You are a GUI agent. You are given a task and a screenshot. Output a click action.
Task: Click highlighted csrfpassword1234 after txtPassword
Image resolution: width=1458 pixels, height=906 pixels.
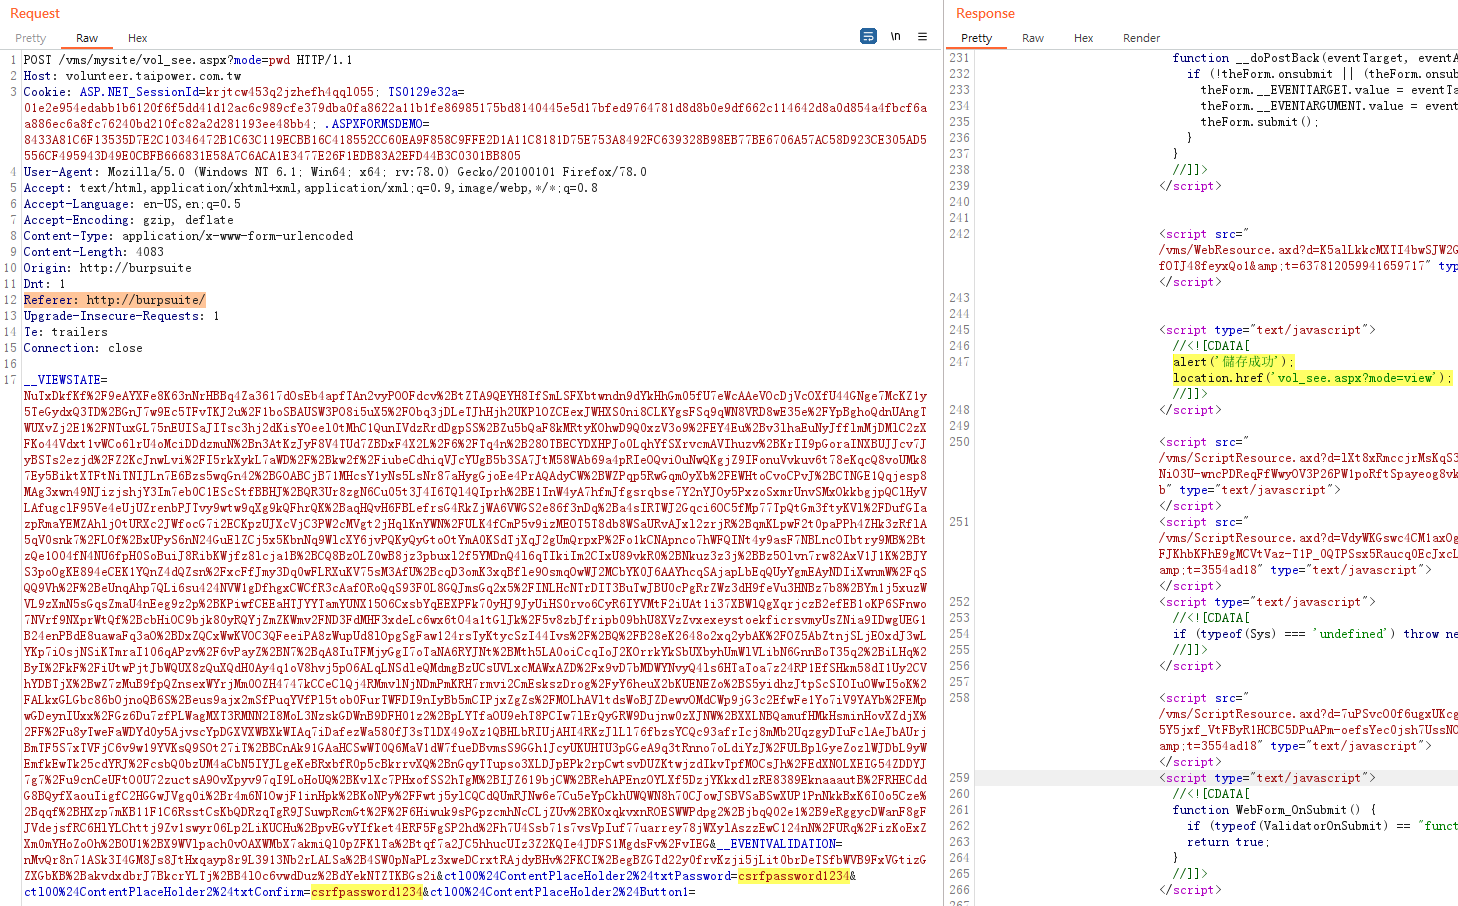(794, 876)
